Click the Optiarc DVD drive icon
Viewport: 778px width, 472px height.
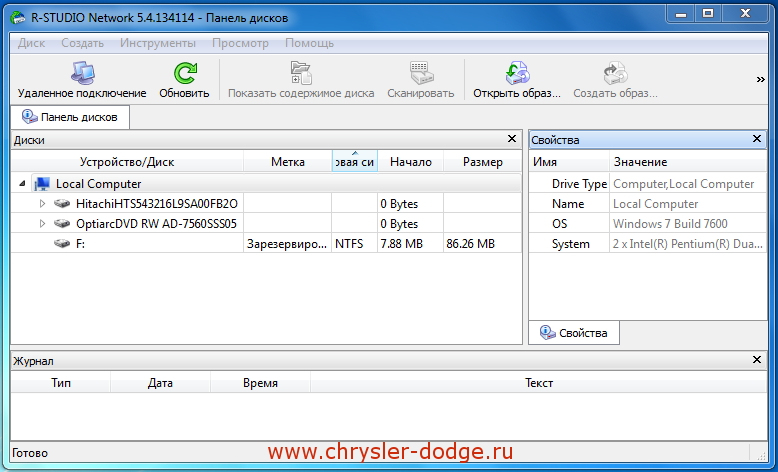point(62,224)
